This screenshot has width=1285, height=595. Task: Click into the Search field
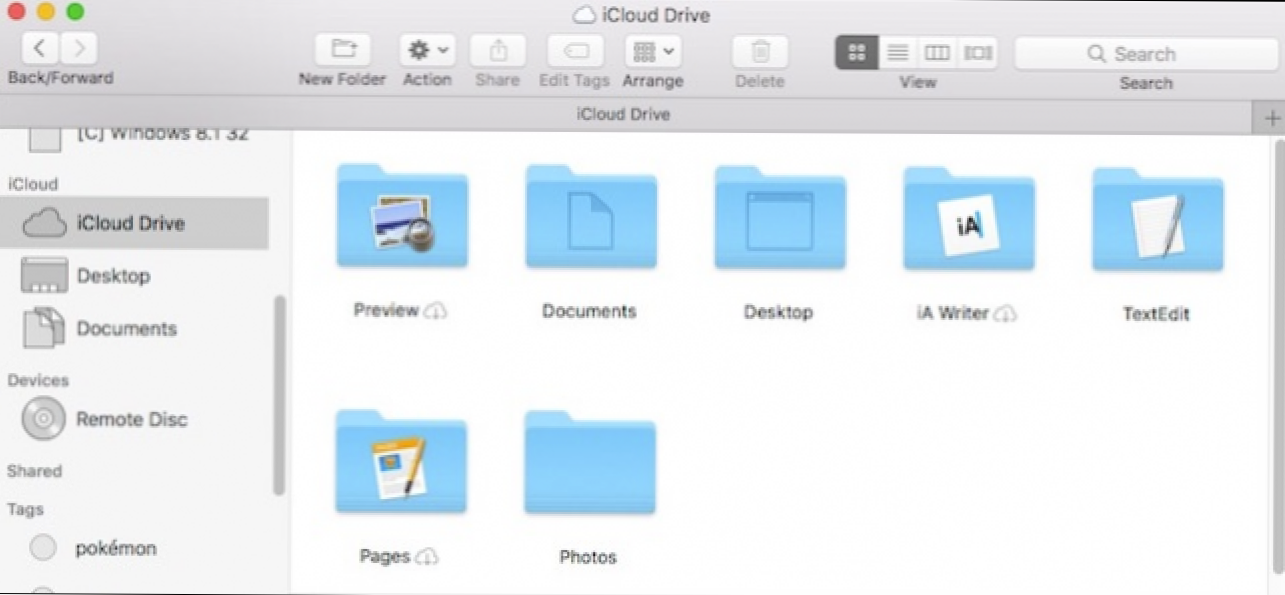pyautogui.click(x=1145, y=54)
